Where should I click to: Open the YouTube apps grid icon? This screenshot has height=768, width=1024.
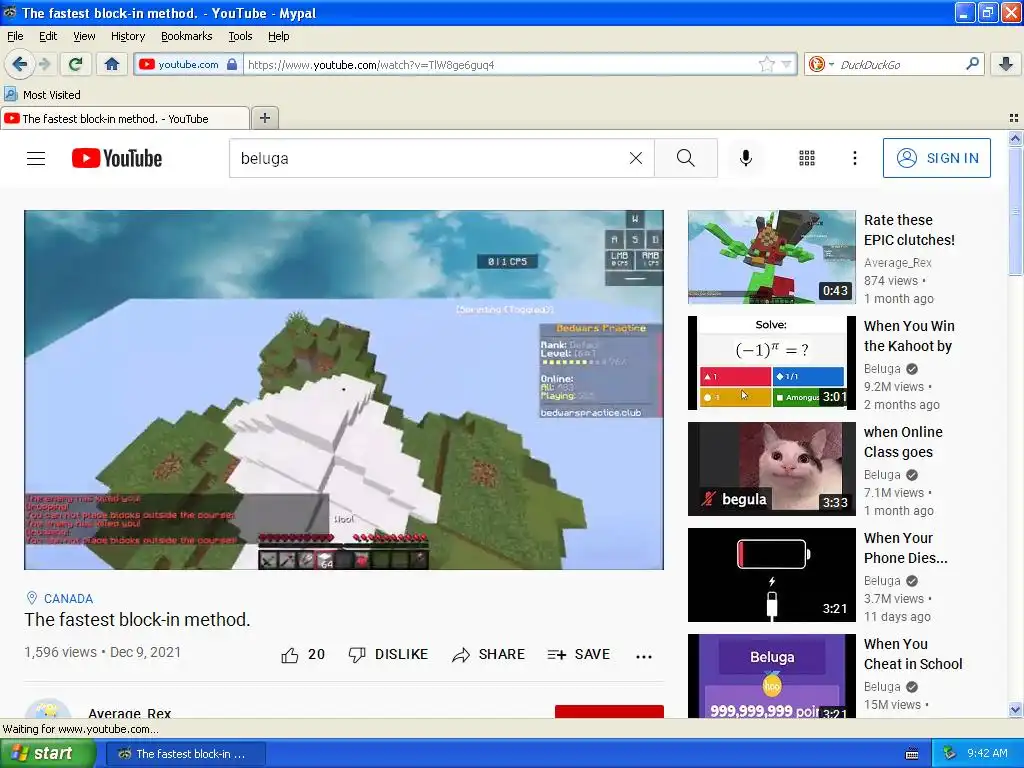pos(807,158)
